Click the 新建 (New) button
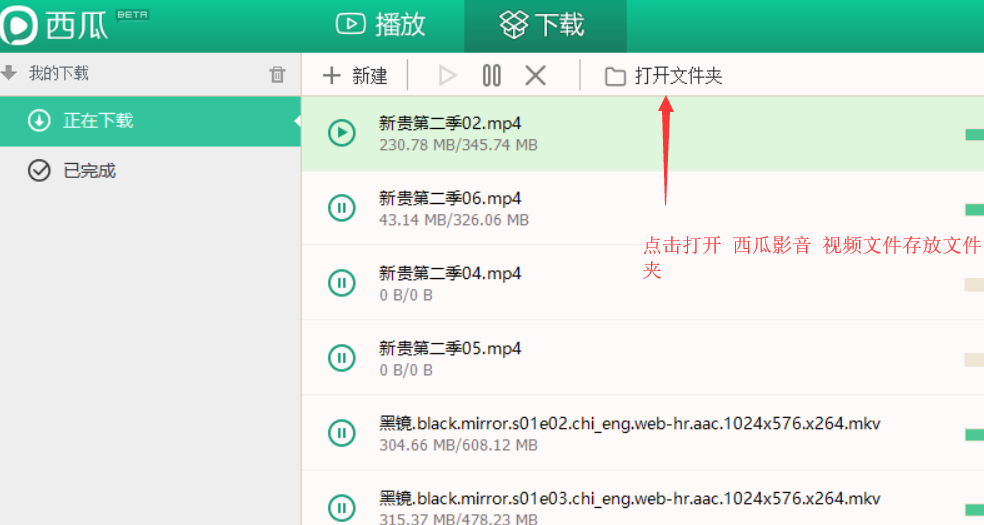Screen dimensions: 984x525 pyautogui.click(x=355, y=76)
